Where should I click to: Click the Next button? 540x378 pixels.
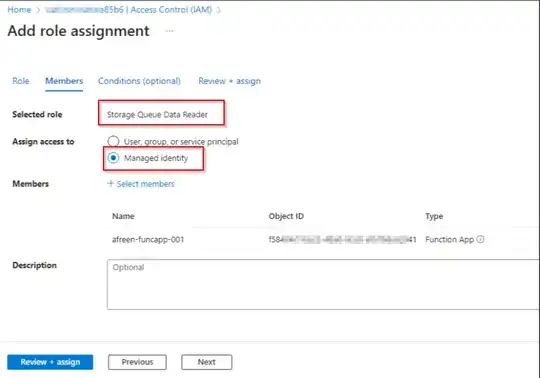207,362
